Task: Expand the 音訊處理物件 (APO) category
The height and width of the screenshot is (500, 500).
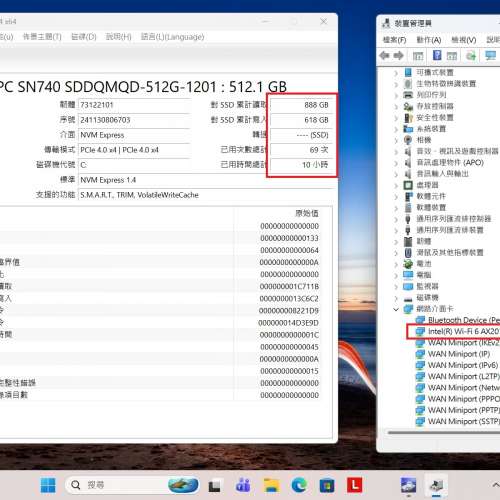Action: (x=396, y=163)
